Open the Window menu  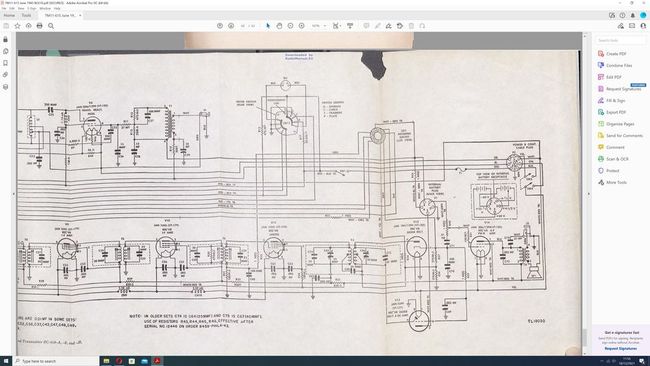pyautogui.click(x=45, y=8)
